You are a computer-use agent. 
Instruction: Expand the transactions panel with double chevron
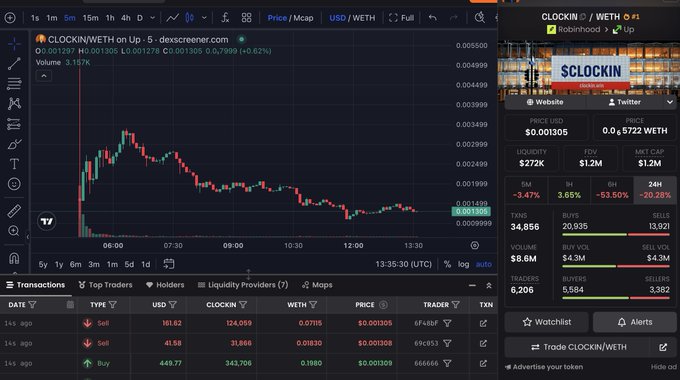[x=489, y=285]
